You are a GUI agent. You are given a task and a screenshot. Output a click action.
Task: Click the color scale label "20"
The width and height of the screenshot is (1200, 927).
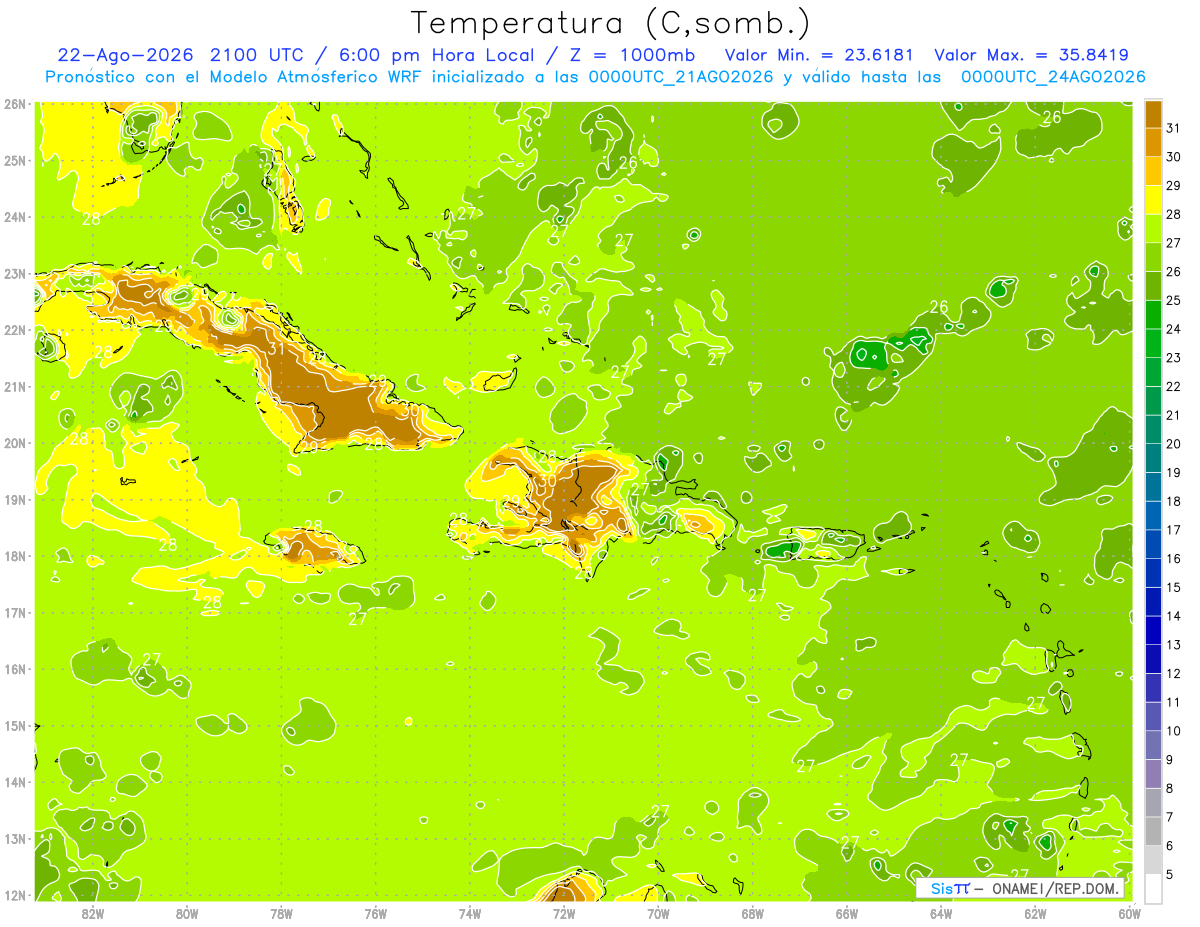pos(1173,444)
